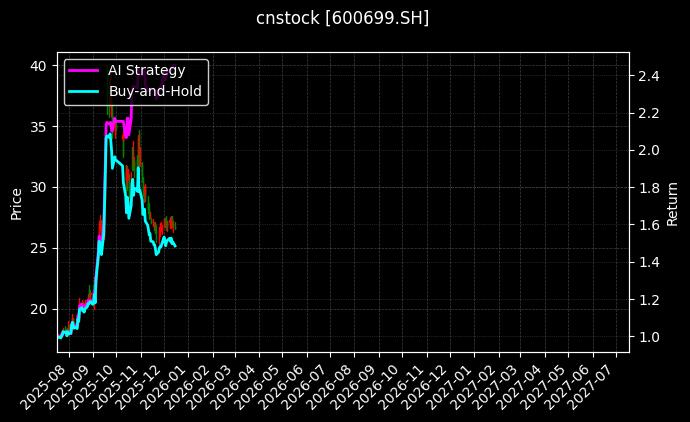Click the peak of the cyan Buy-and-Hold line
690x422 pixels.
[x=108, y=133]
